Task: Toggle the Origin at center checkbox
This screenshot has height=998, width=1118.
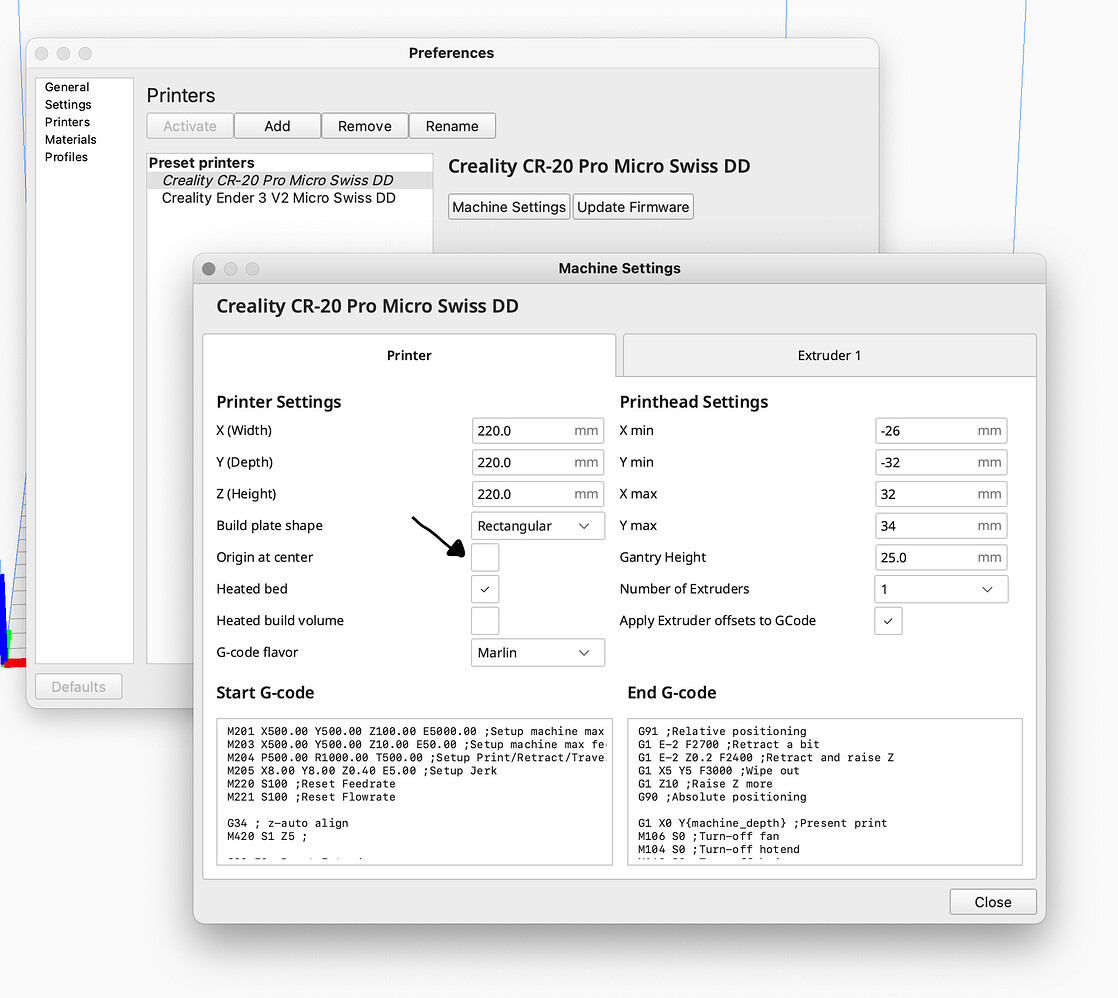Action: 485,557
